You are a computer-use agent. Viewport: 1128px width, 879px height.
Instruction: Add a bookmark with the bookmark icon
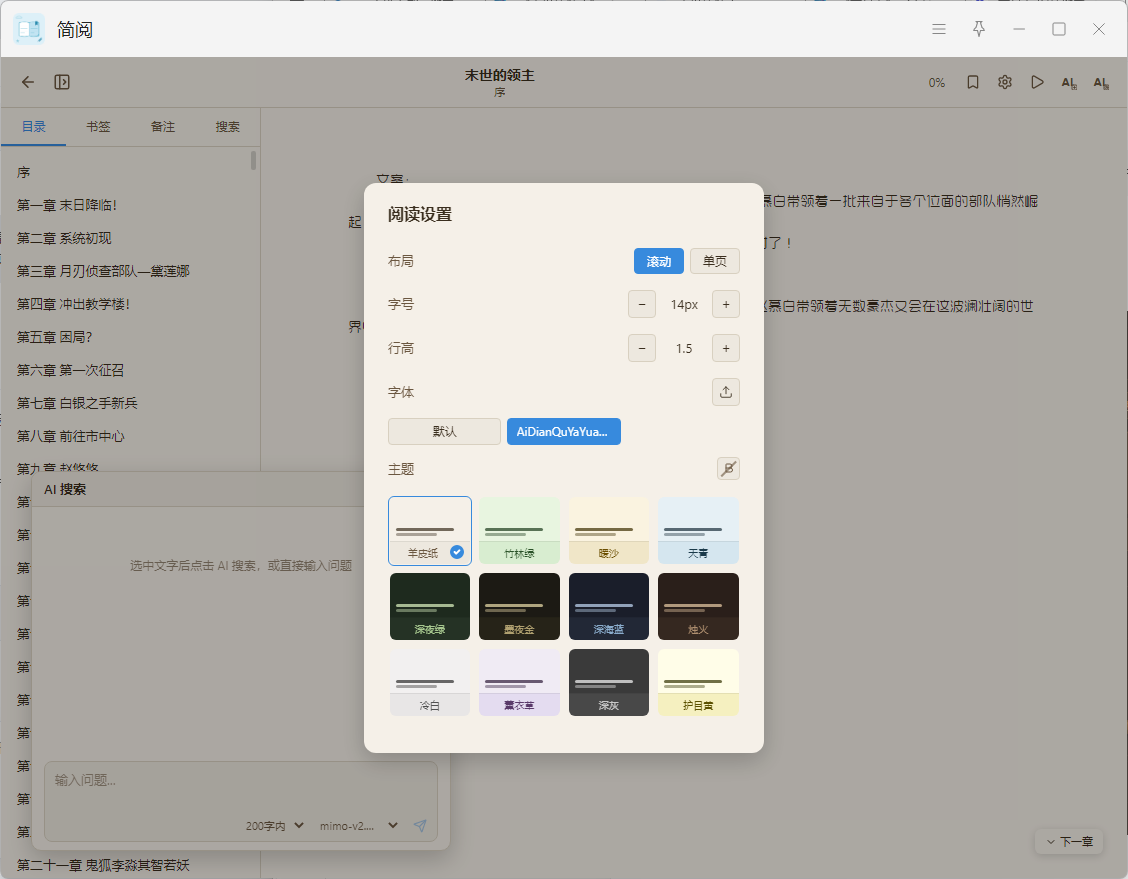pyautogui.click(x=973, y=82)
